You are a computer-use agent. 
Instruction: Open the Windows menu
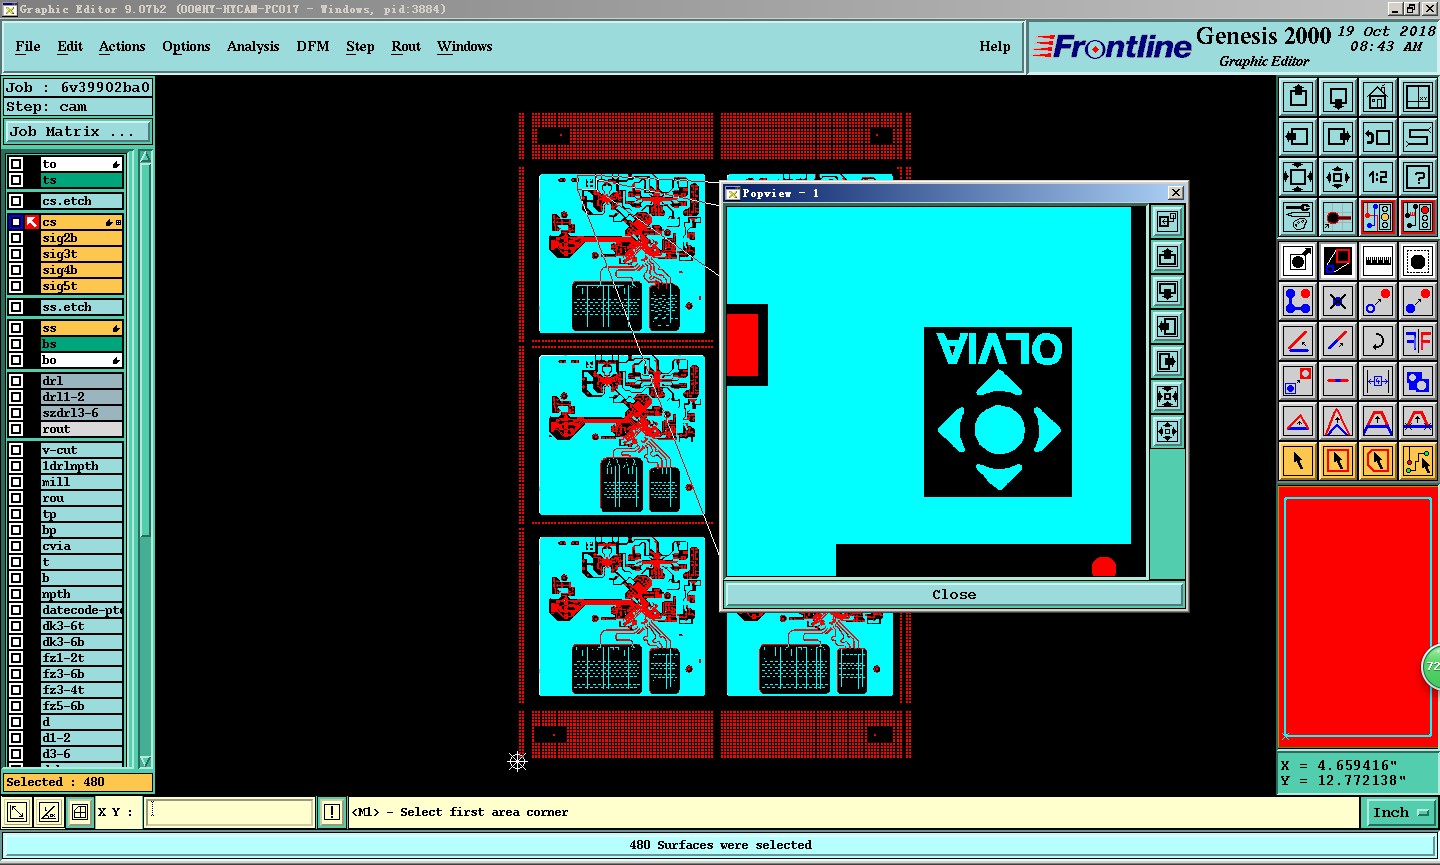465,46
